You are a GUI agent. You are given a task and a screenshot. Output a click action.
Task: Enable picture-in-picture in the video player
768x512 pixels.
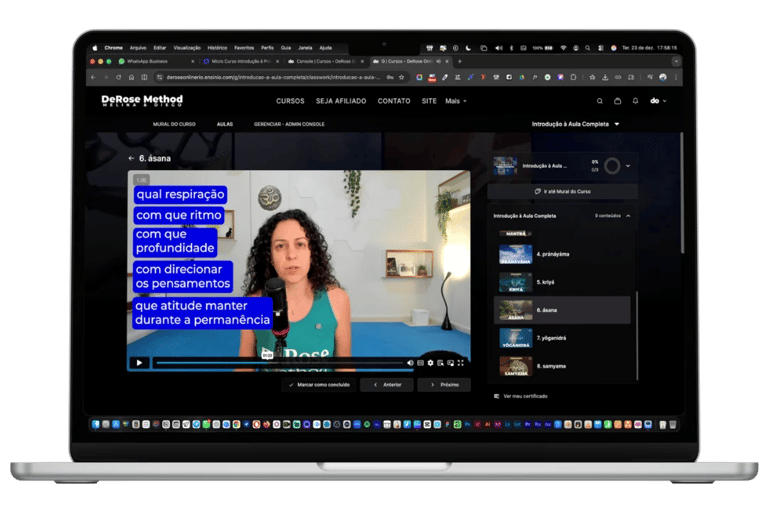pos(450,363)
